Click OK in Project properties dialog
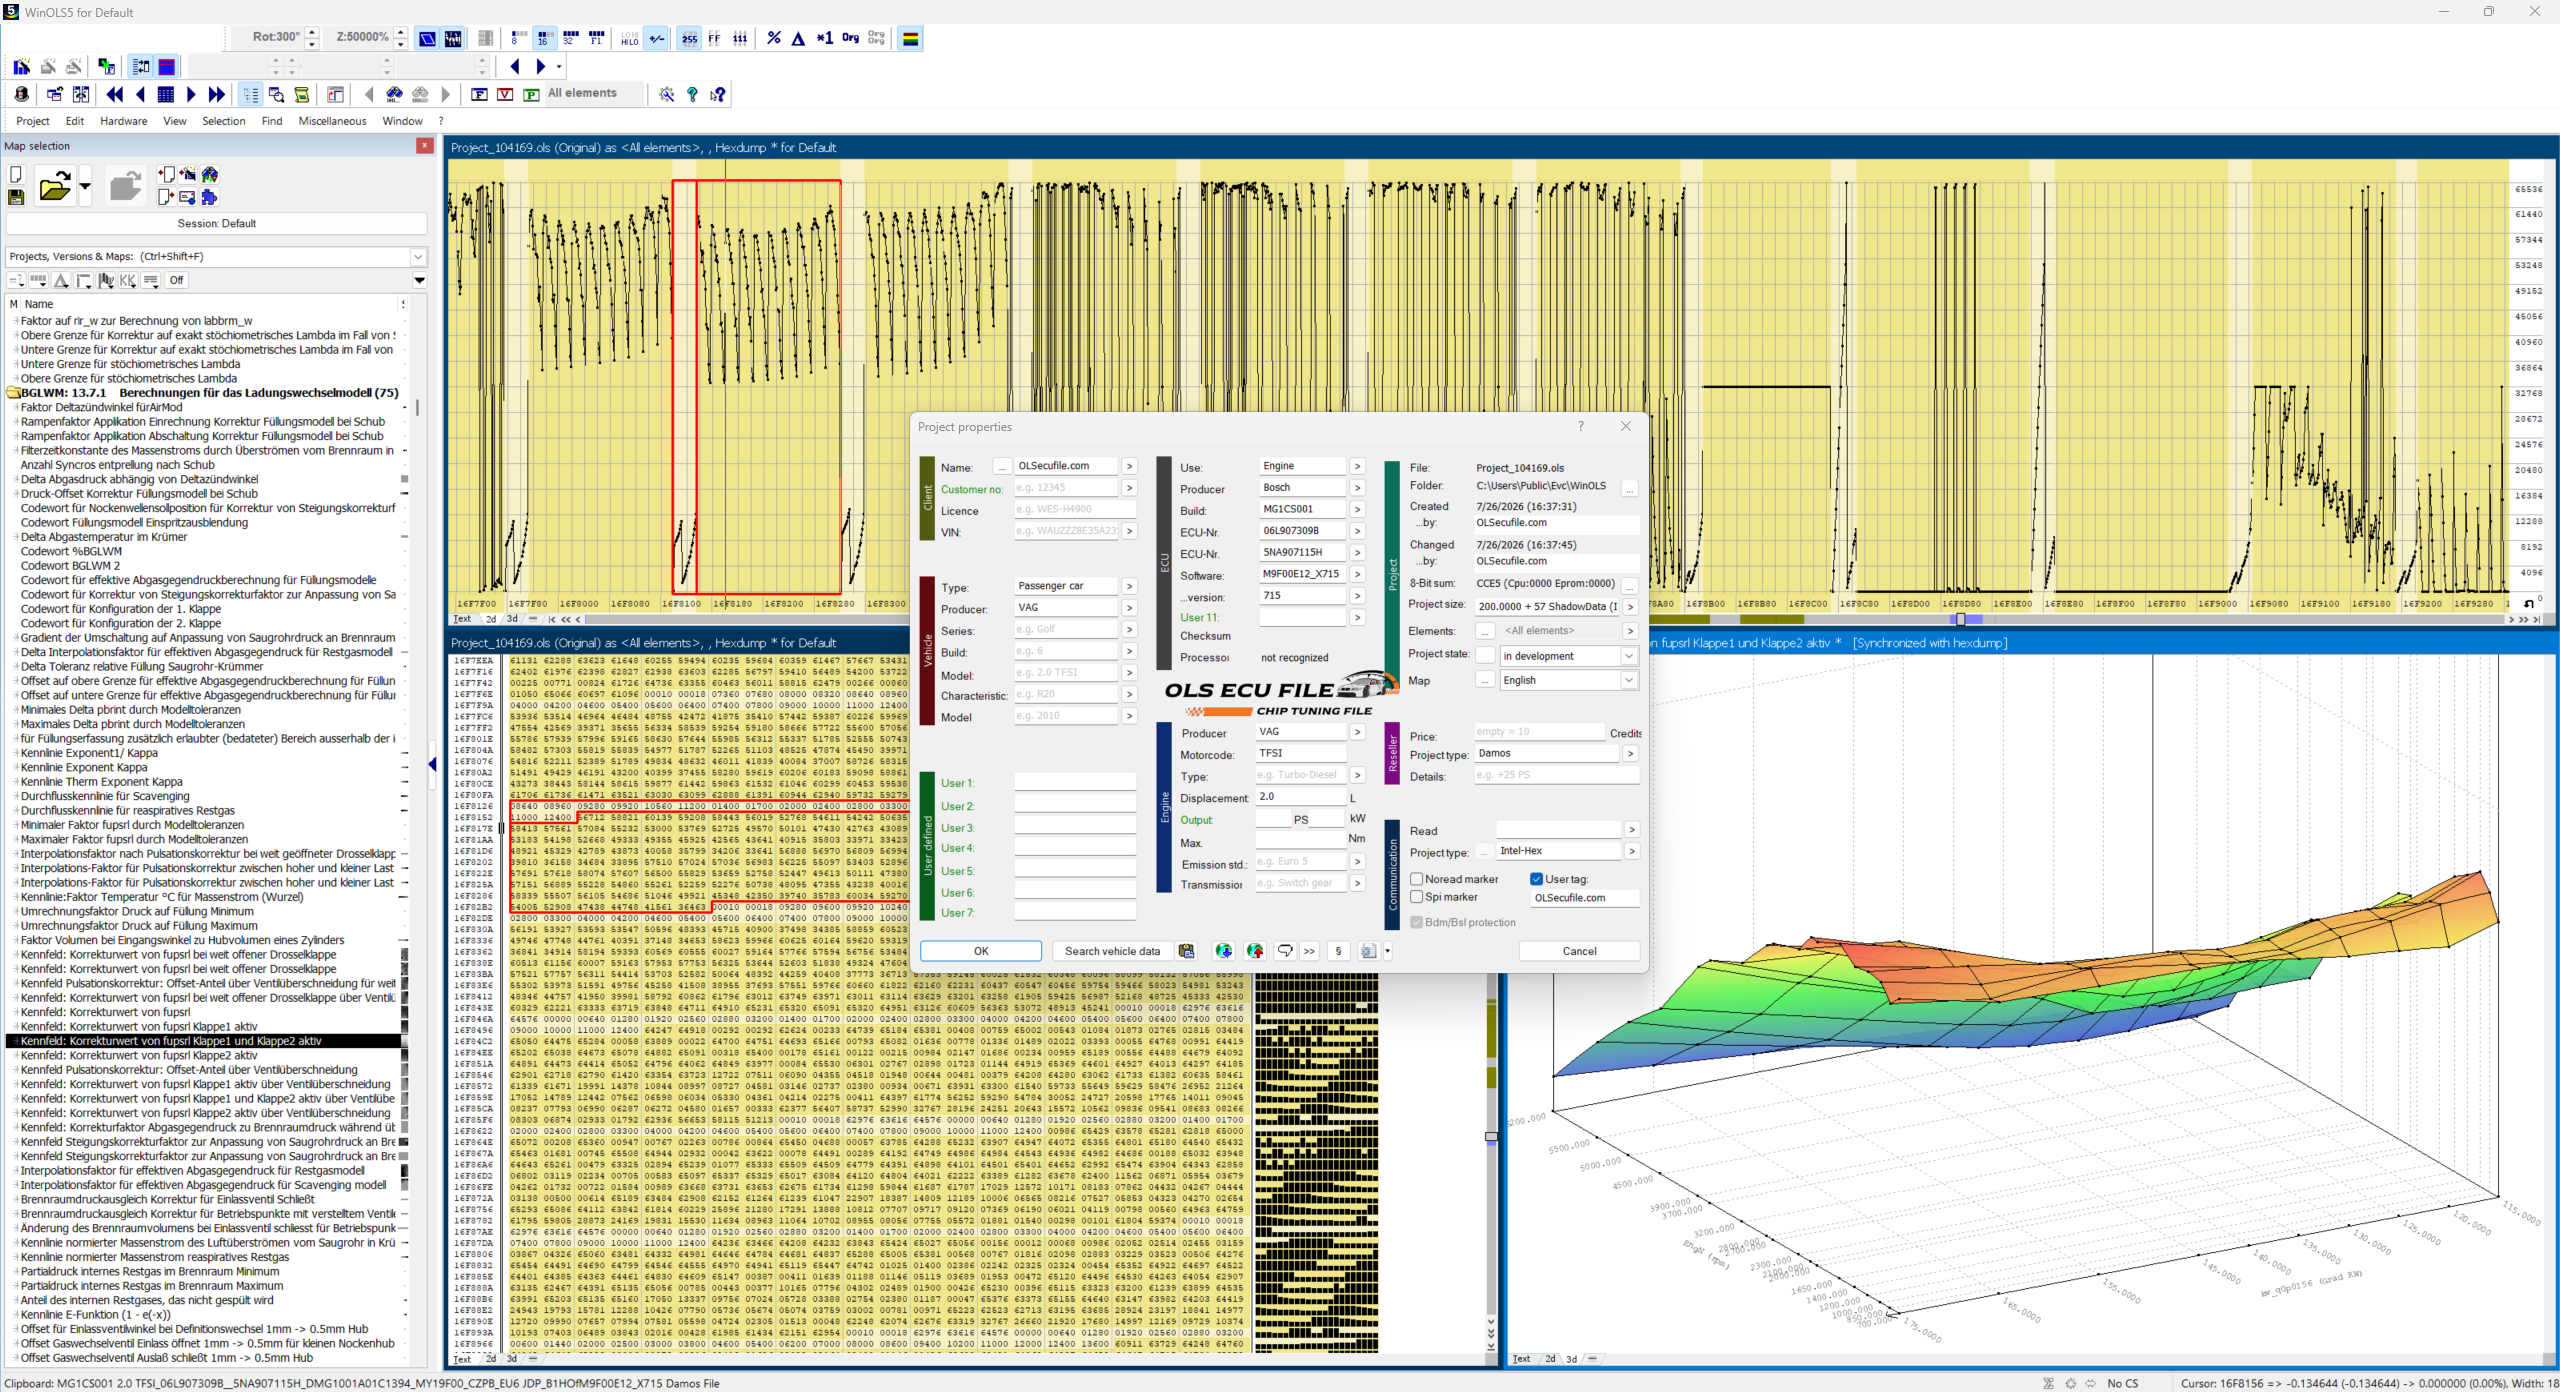 (x=981, y=951)
